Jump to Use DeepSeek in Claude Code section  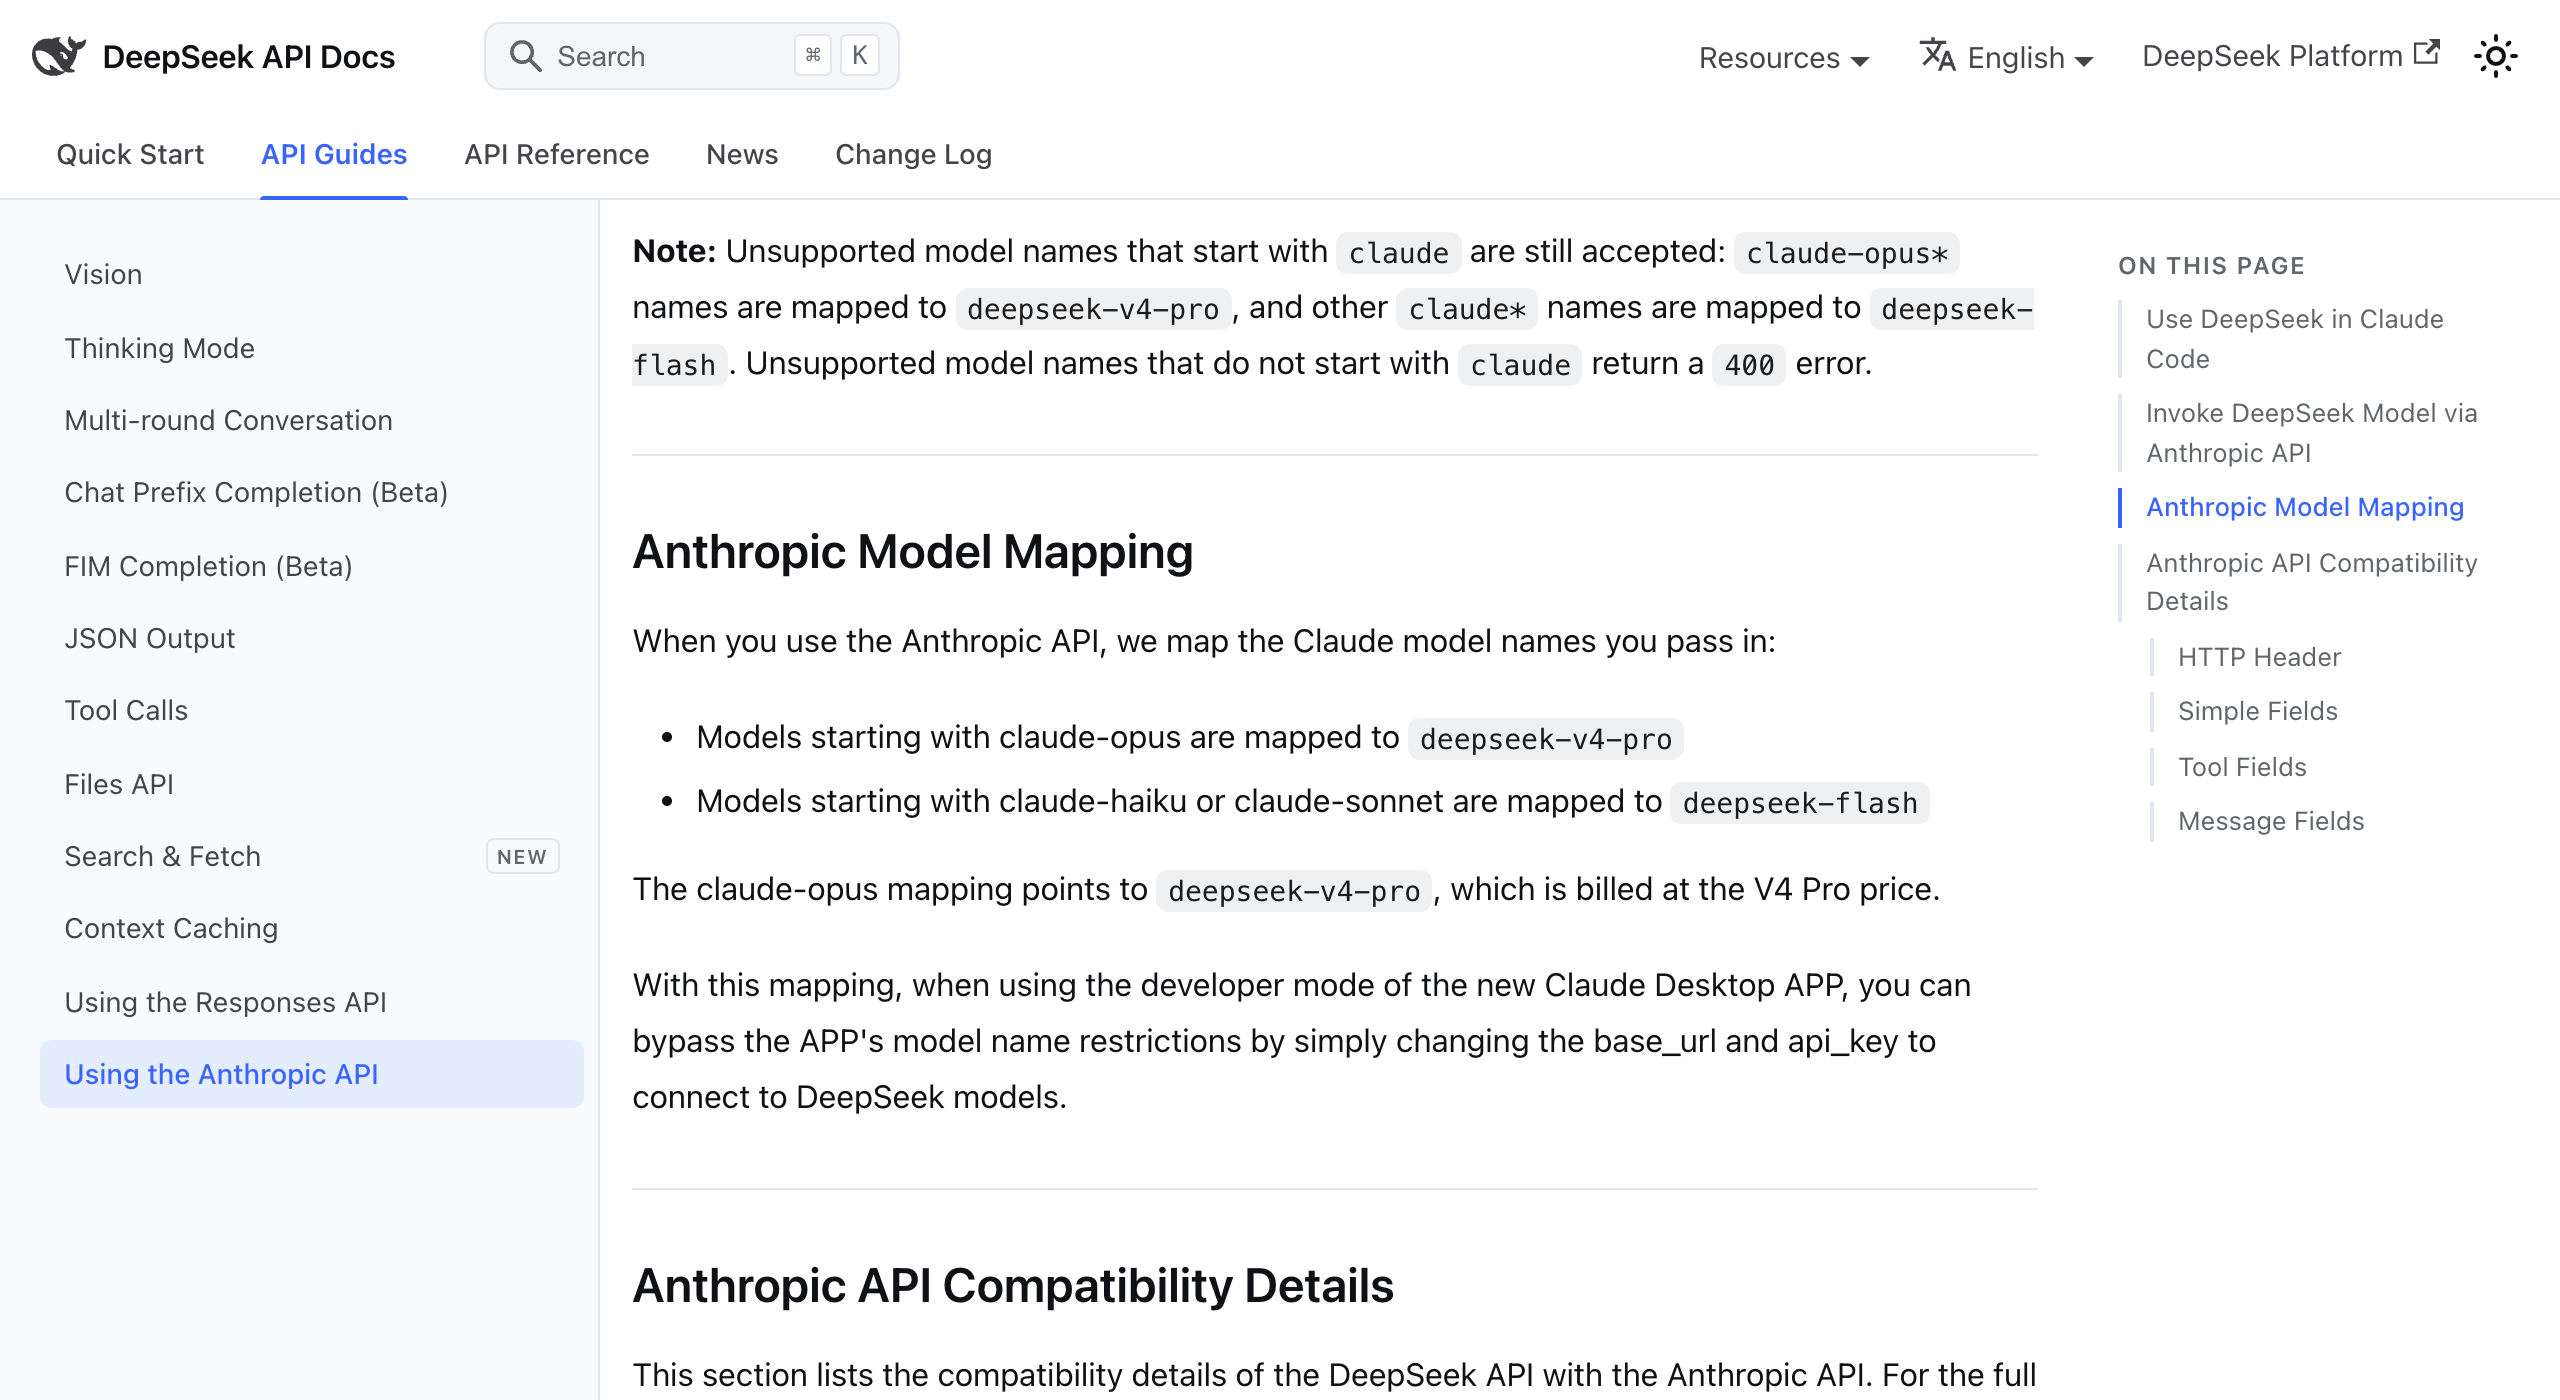point(2295,339)
